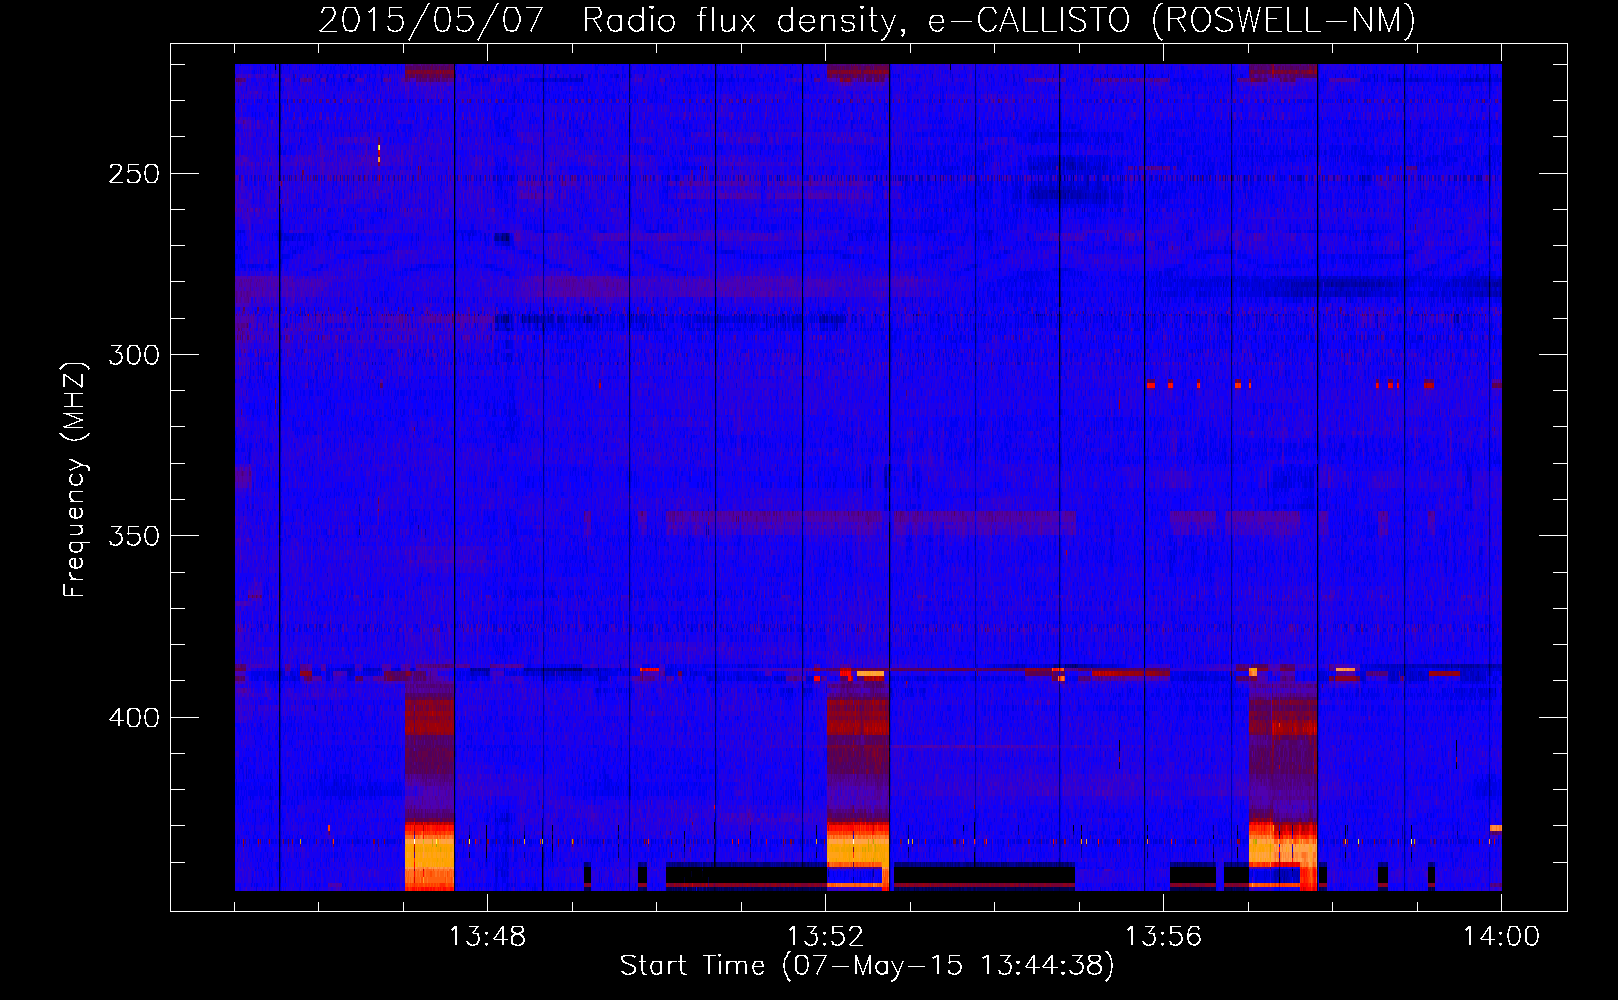Click the 300 frequency tick label
Image resolution: width=1618 pixels, height=1000 pixels.
tap(134, 355)
